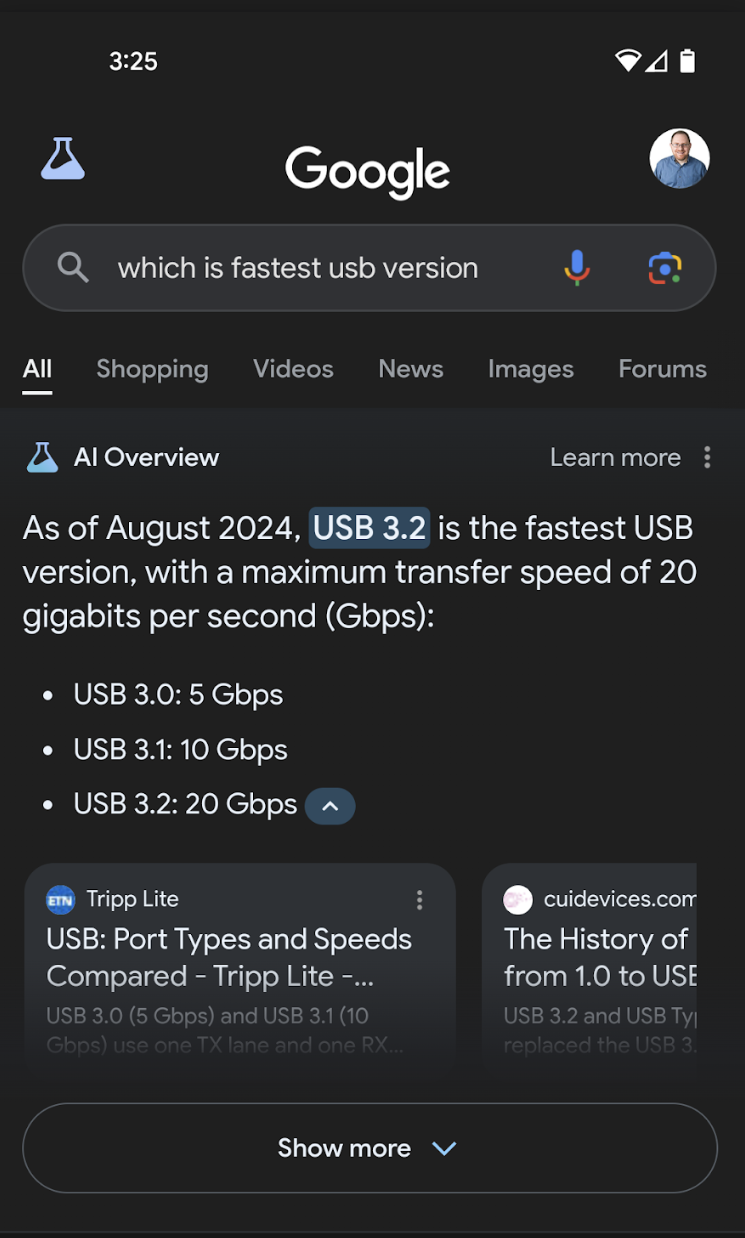
Task: Tap the profile avatar picture
Action: (x=679, y=159)
